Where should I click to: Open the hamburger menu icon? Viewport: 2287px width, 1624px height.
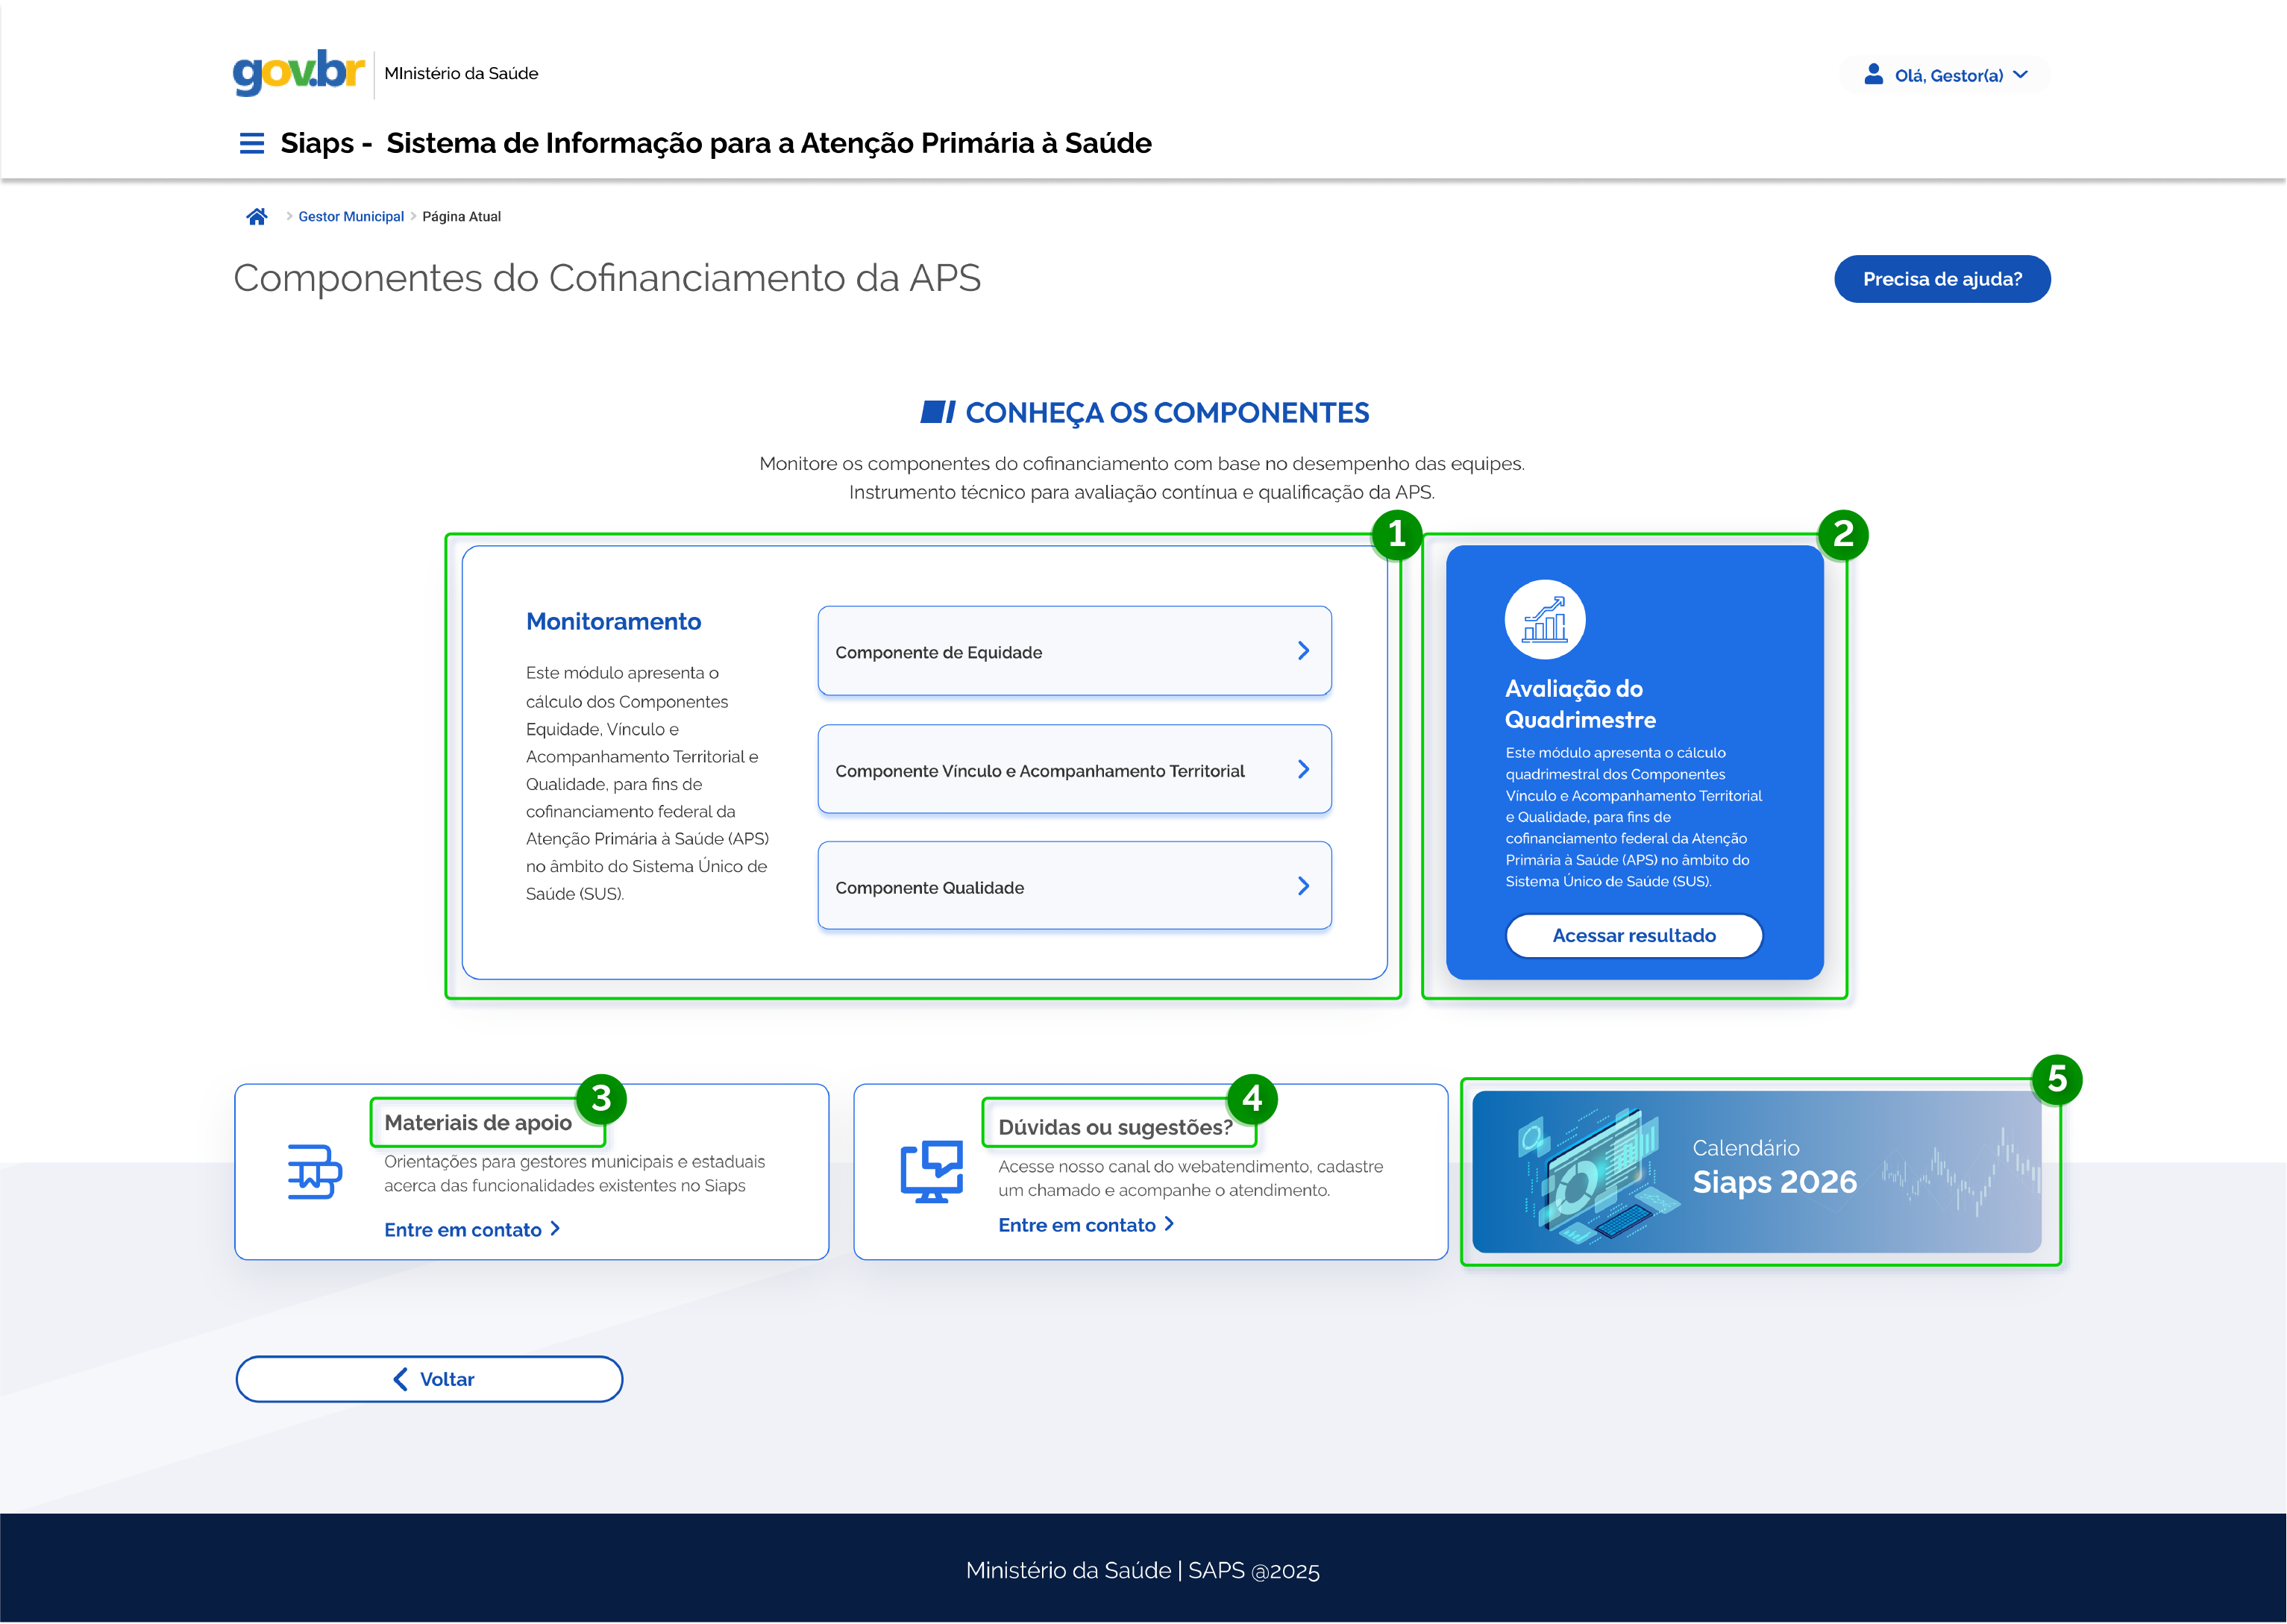coord(252,143)
